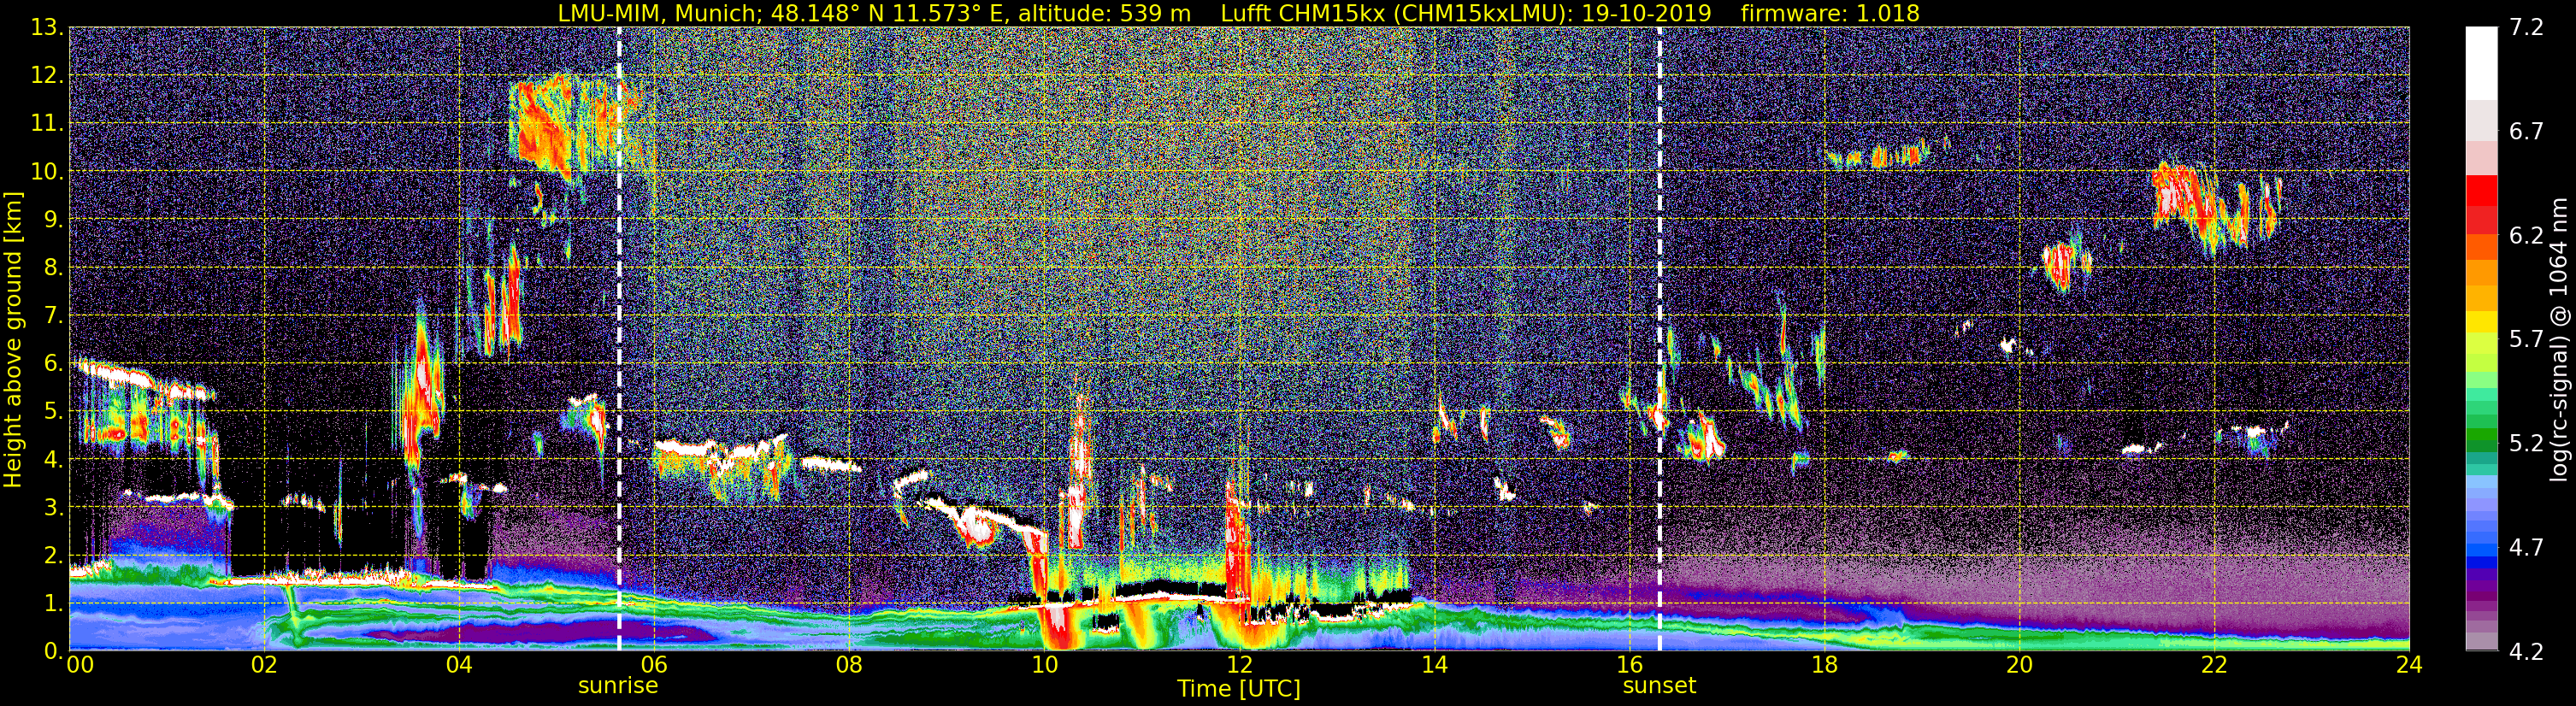Click the time axis tick "04"
This screenshot has height=706, width=2576.
click(459, 665)
